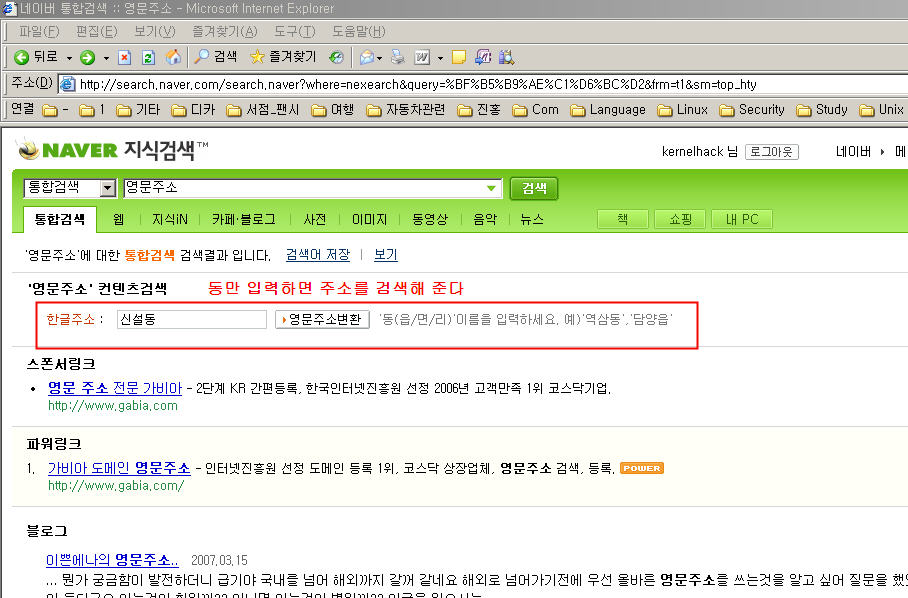This screenshot has height=598, width=908.
Task: Click the 검색어 저장 link
Action: click(x=318, y=255)
